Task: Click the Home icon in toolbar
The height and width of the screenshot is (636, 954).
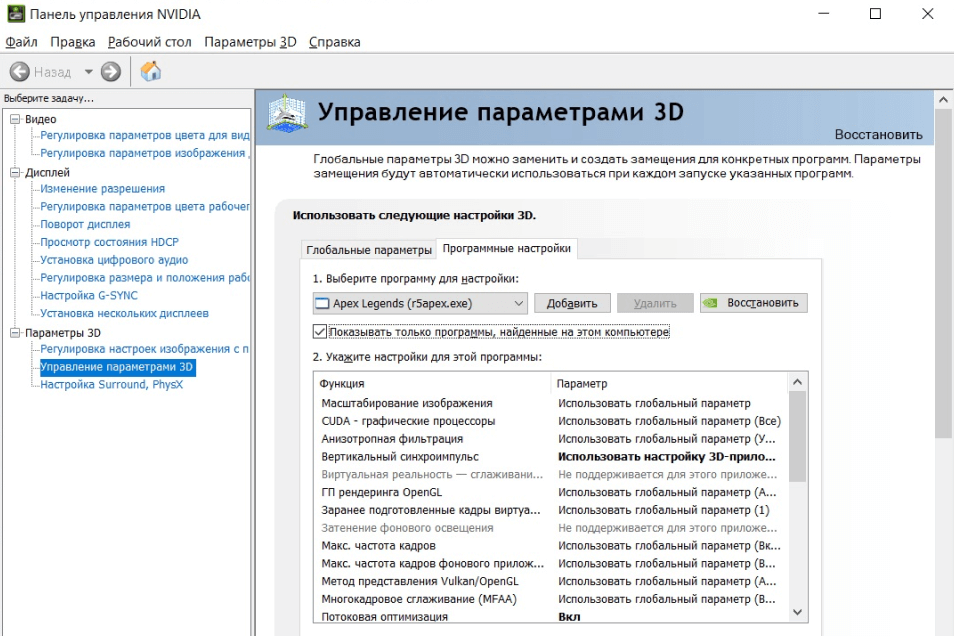Action: pyautogui.click(x=151, y=72)
